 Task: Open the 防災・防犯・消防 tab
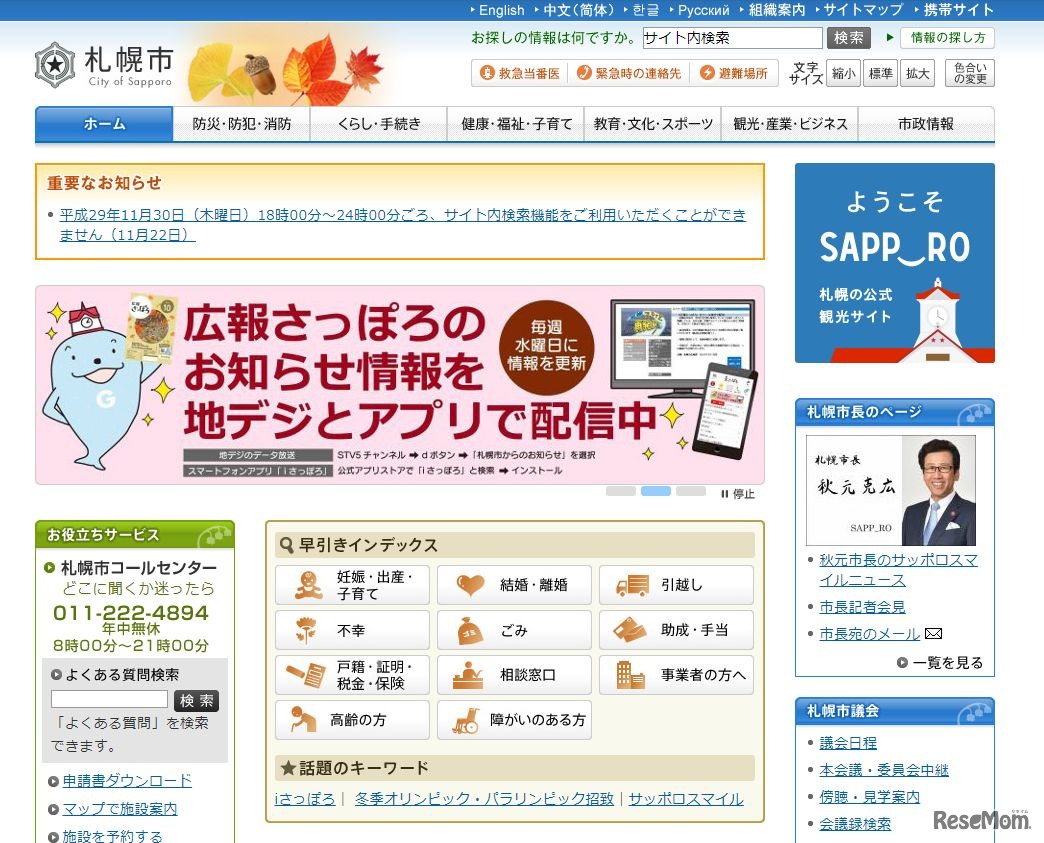tap(241, 124)
